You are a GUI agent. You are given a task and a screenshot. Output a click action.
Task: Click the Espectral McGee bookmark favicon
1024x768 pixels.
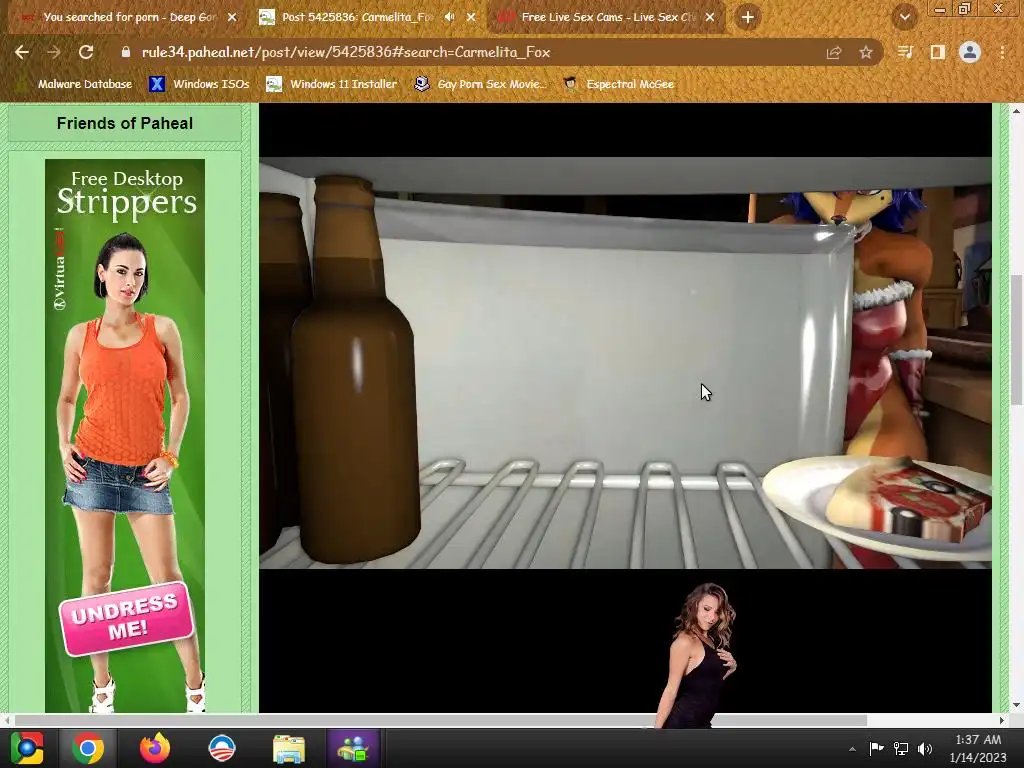(x=571, y=84)
